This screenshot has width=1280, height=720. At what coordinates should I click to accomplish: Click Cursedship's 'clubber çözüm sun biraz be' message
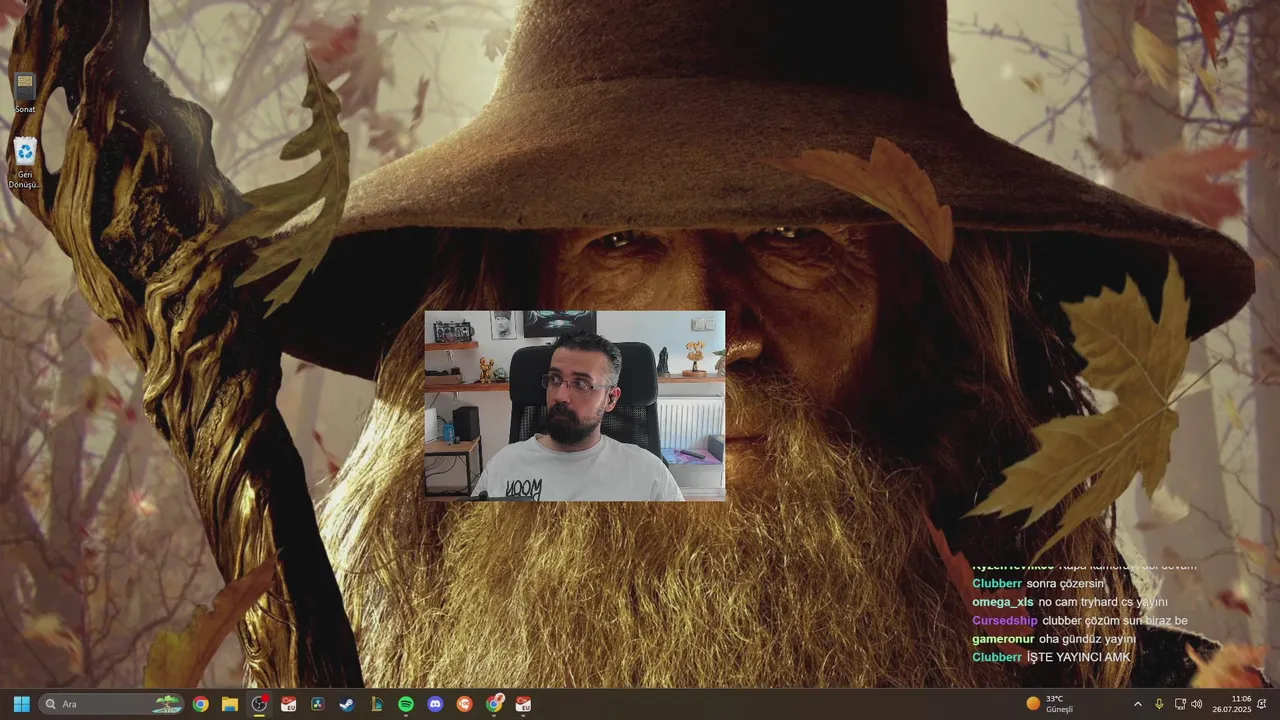click(1114, 621)
